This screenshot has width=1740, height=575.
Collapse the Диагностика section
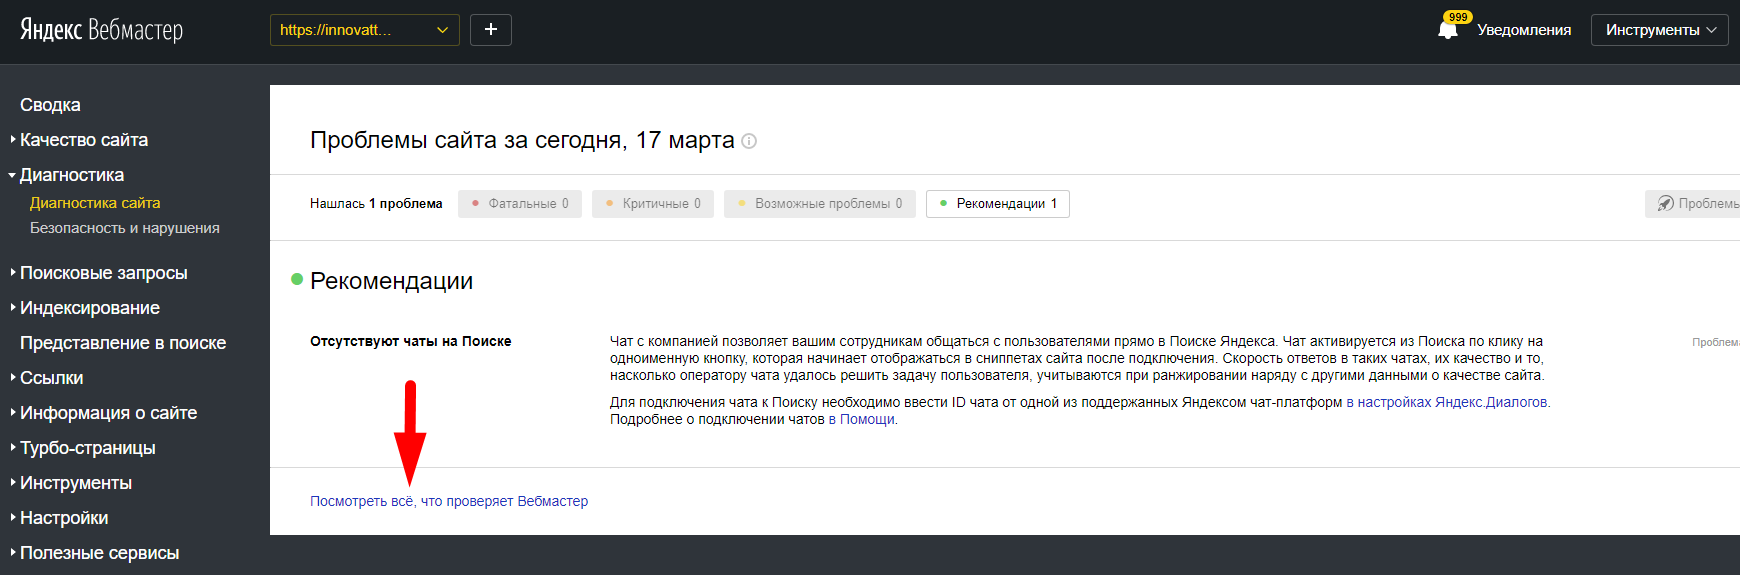pyautogui.click(x=72, y=175)
